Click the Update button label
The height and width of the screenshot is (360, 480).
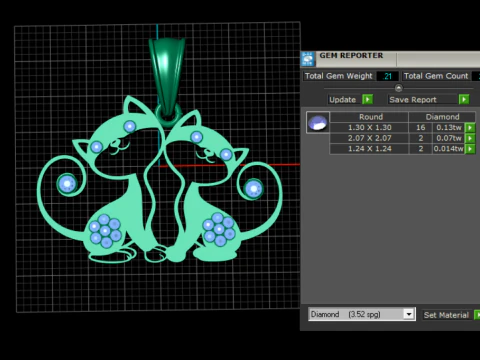(342, 100)
